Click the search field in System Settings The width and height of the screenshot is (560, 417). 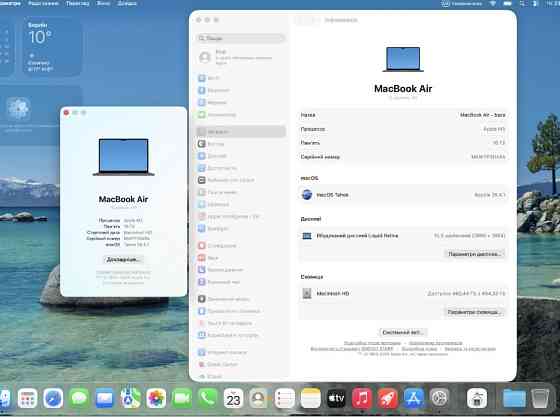(x=241, y=38)
